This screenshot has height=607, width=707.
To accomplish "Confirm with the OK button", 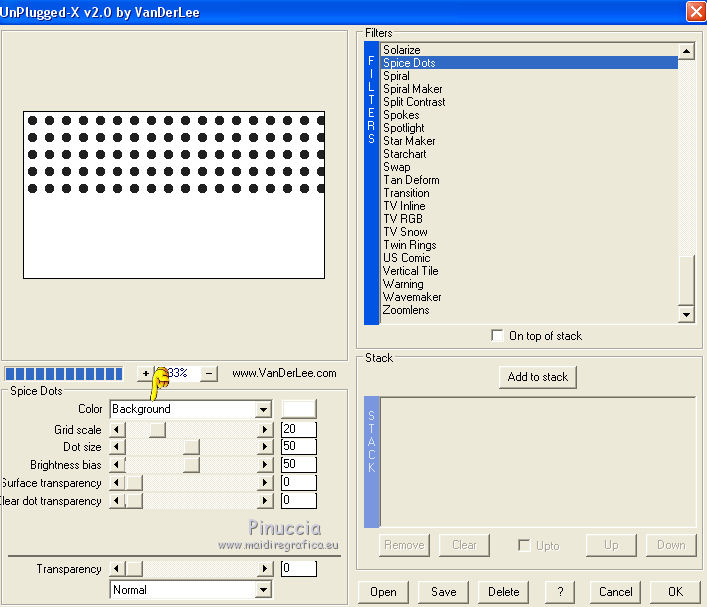I will pyautogui.click(x=675, y=592).
